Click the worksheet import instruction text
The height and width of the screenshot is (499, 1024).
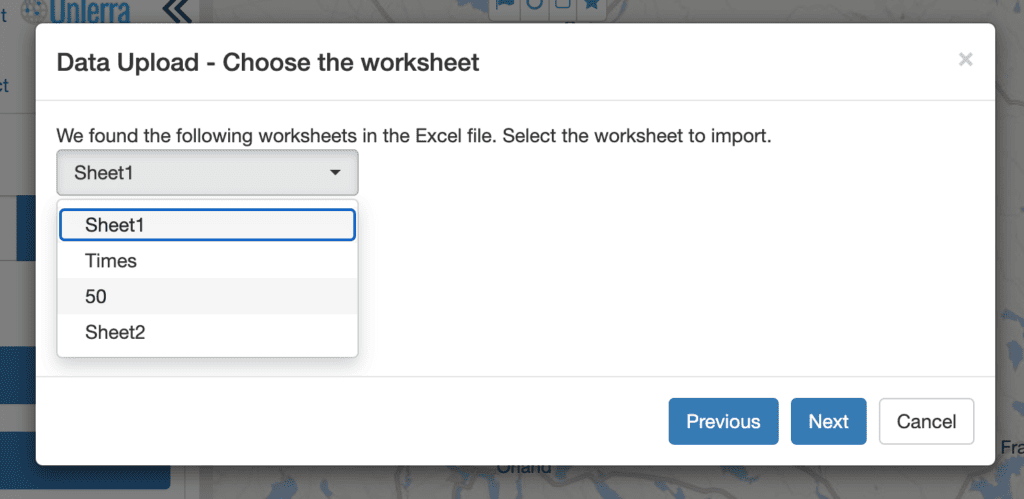(x=414, y=137)
